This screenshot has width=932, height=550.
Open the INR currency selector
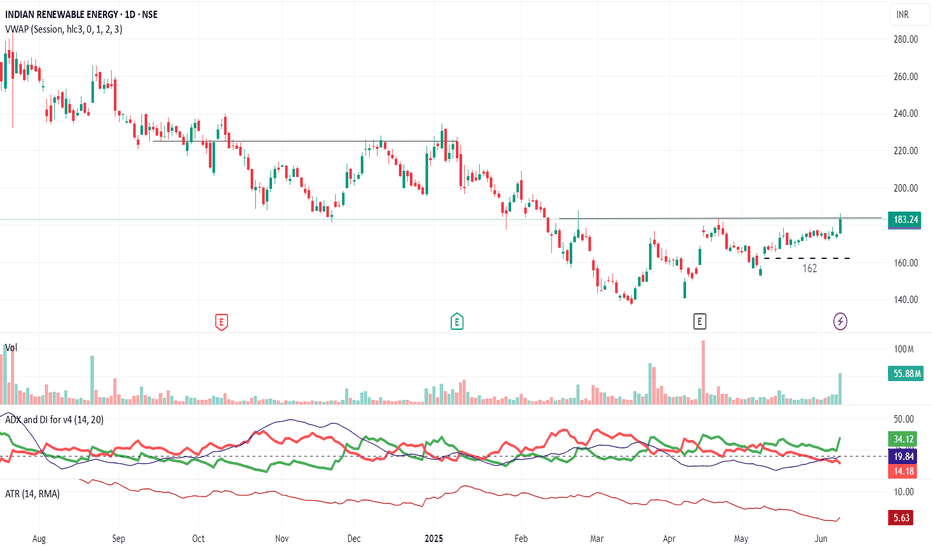pyautogui.click(x=909, y=14)
